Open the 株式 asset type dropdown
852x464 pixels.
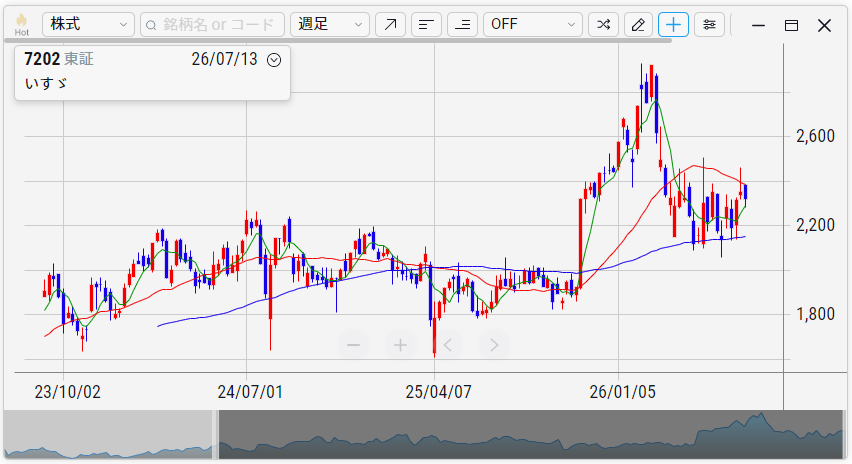tap(88, 24)
